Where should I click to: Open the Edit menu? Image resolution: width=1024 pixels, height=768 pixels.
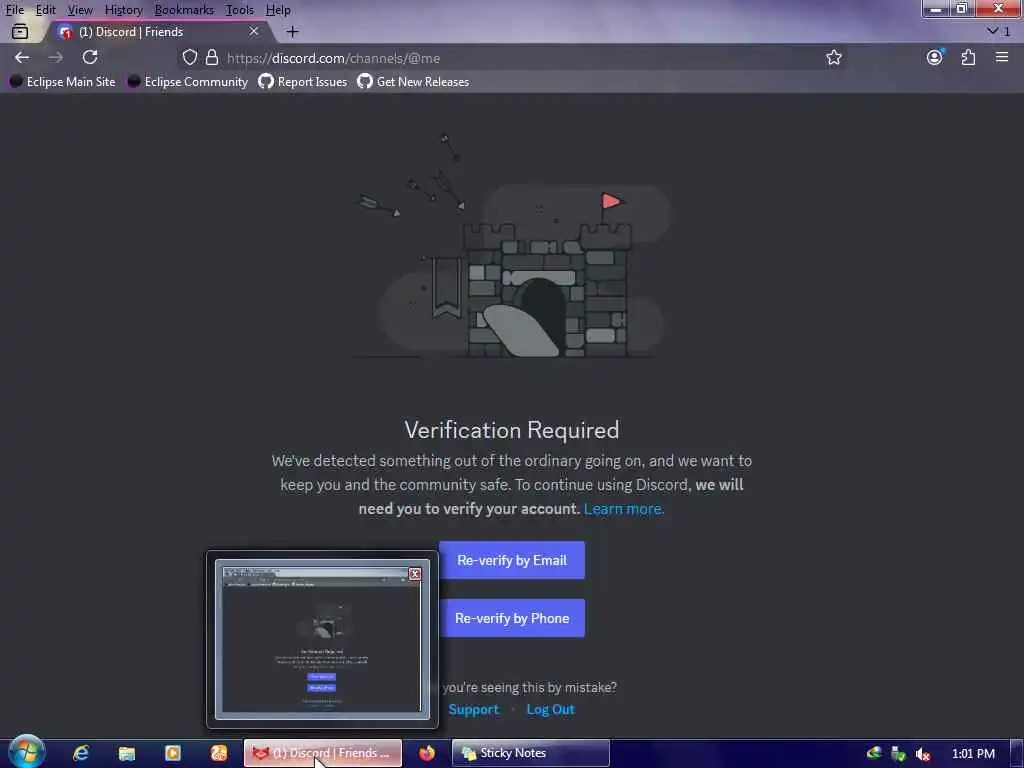pyautogui.click(x=45, y=10)
